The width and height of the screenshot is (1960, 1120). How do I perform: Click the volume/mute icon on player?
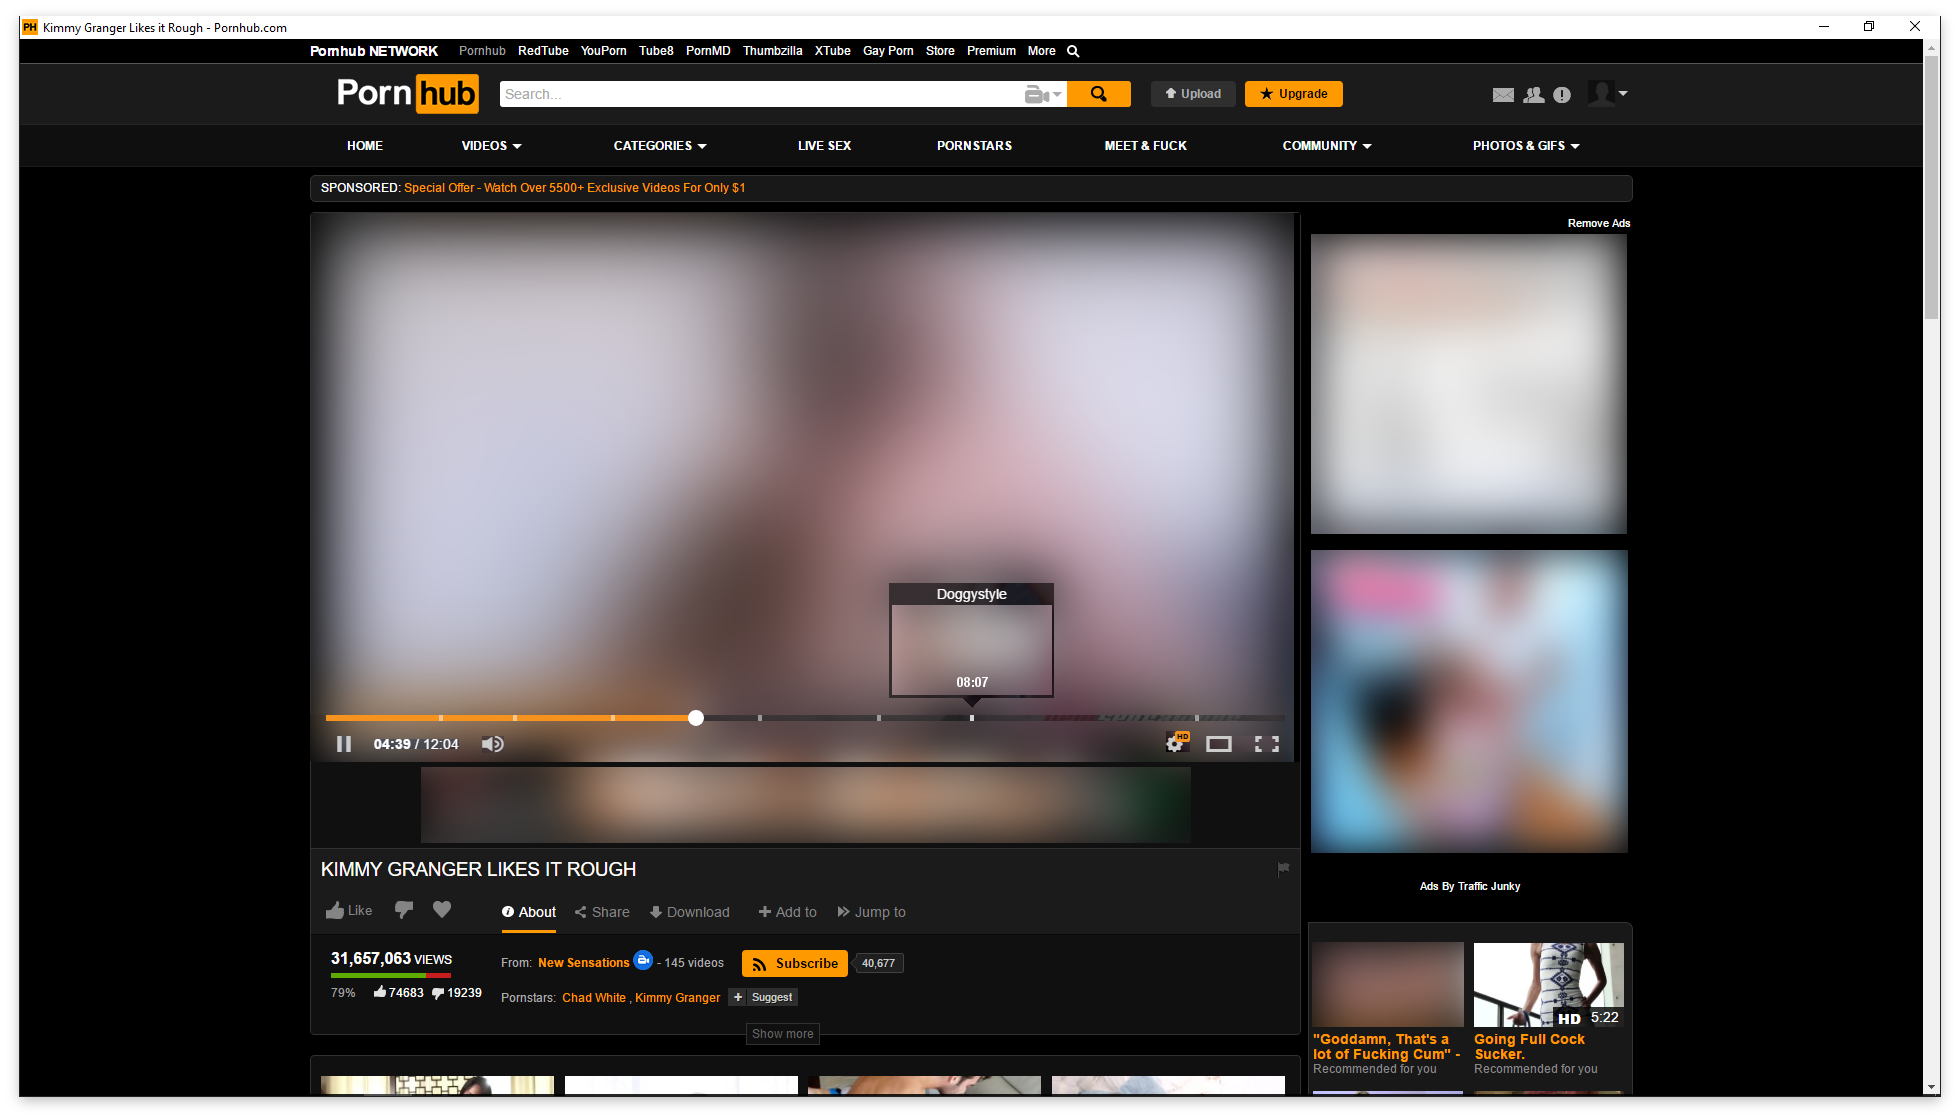[x=493, y=743]
